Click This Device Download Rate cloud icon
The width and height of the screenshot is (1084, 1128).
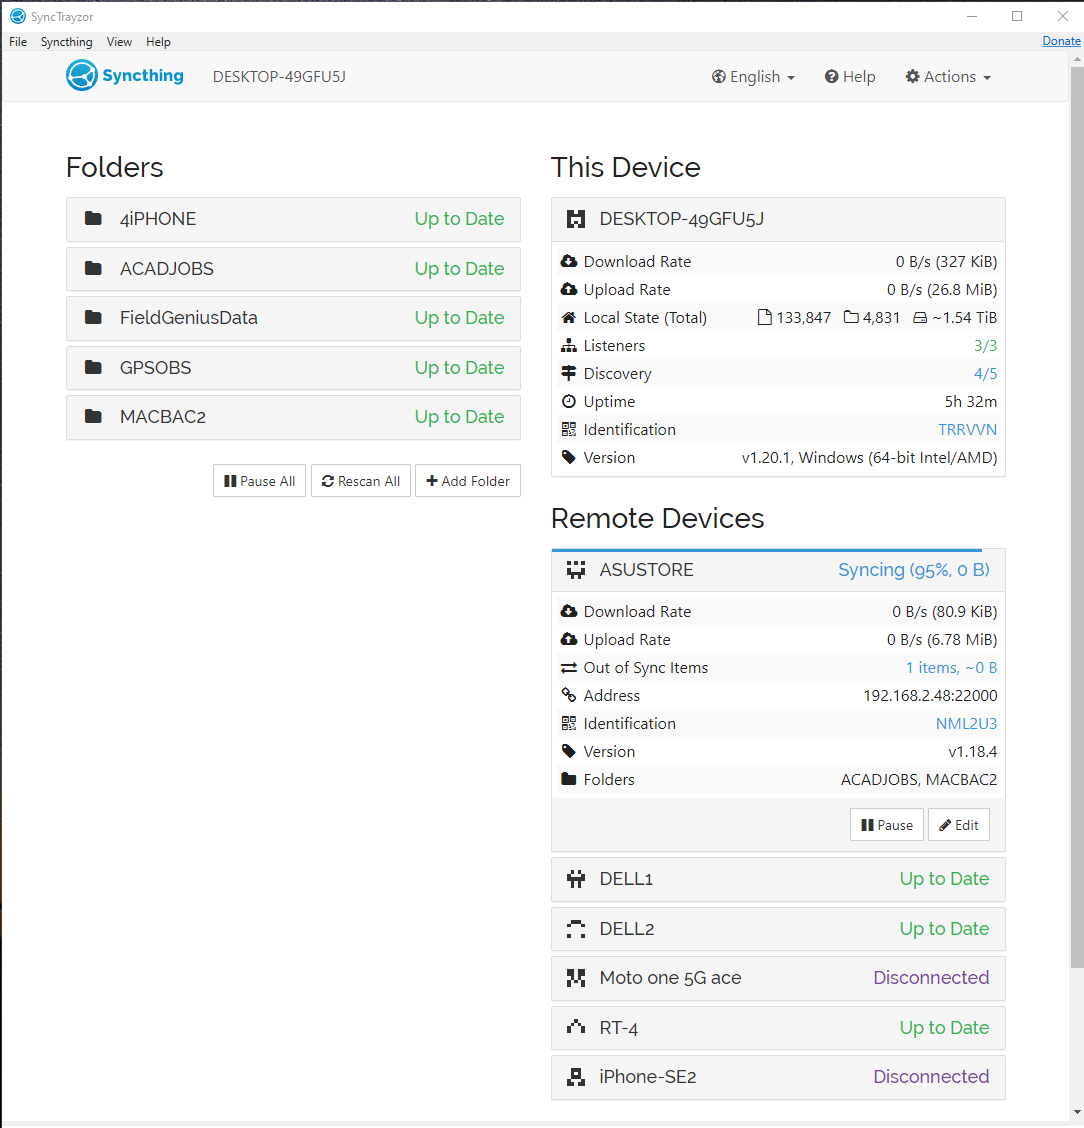(569, 261)
